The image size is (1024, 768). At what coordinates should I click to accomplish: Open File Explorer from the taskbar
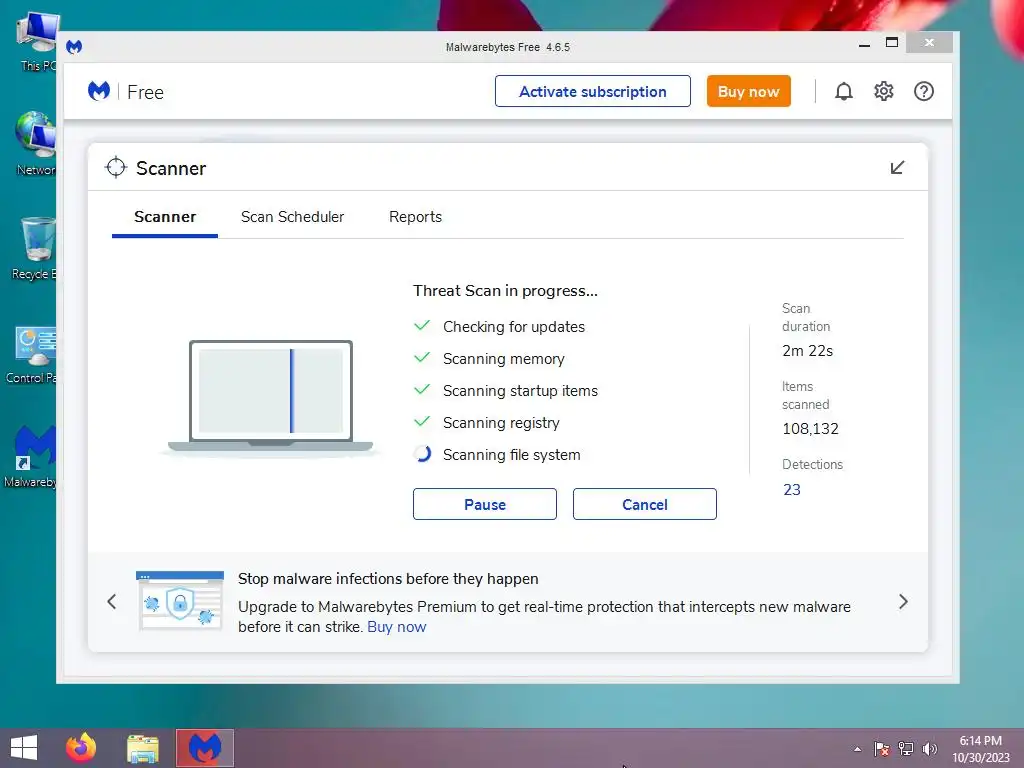[x=142, y=748]
